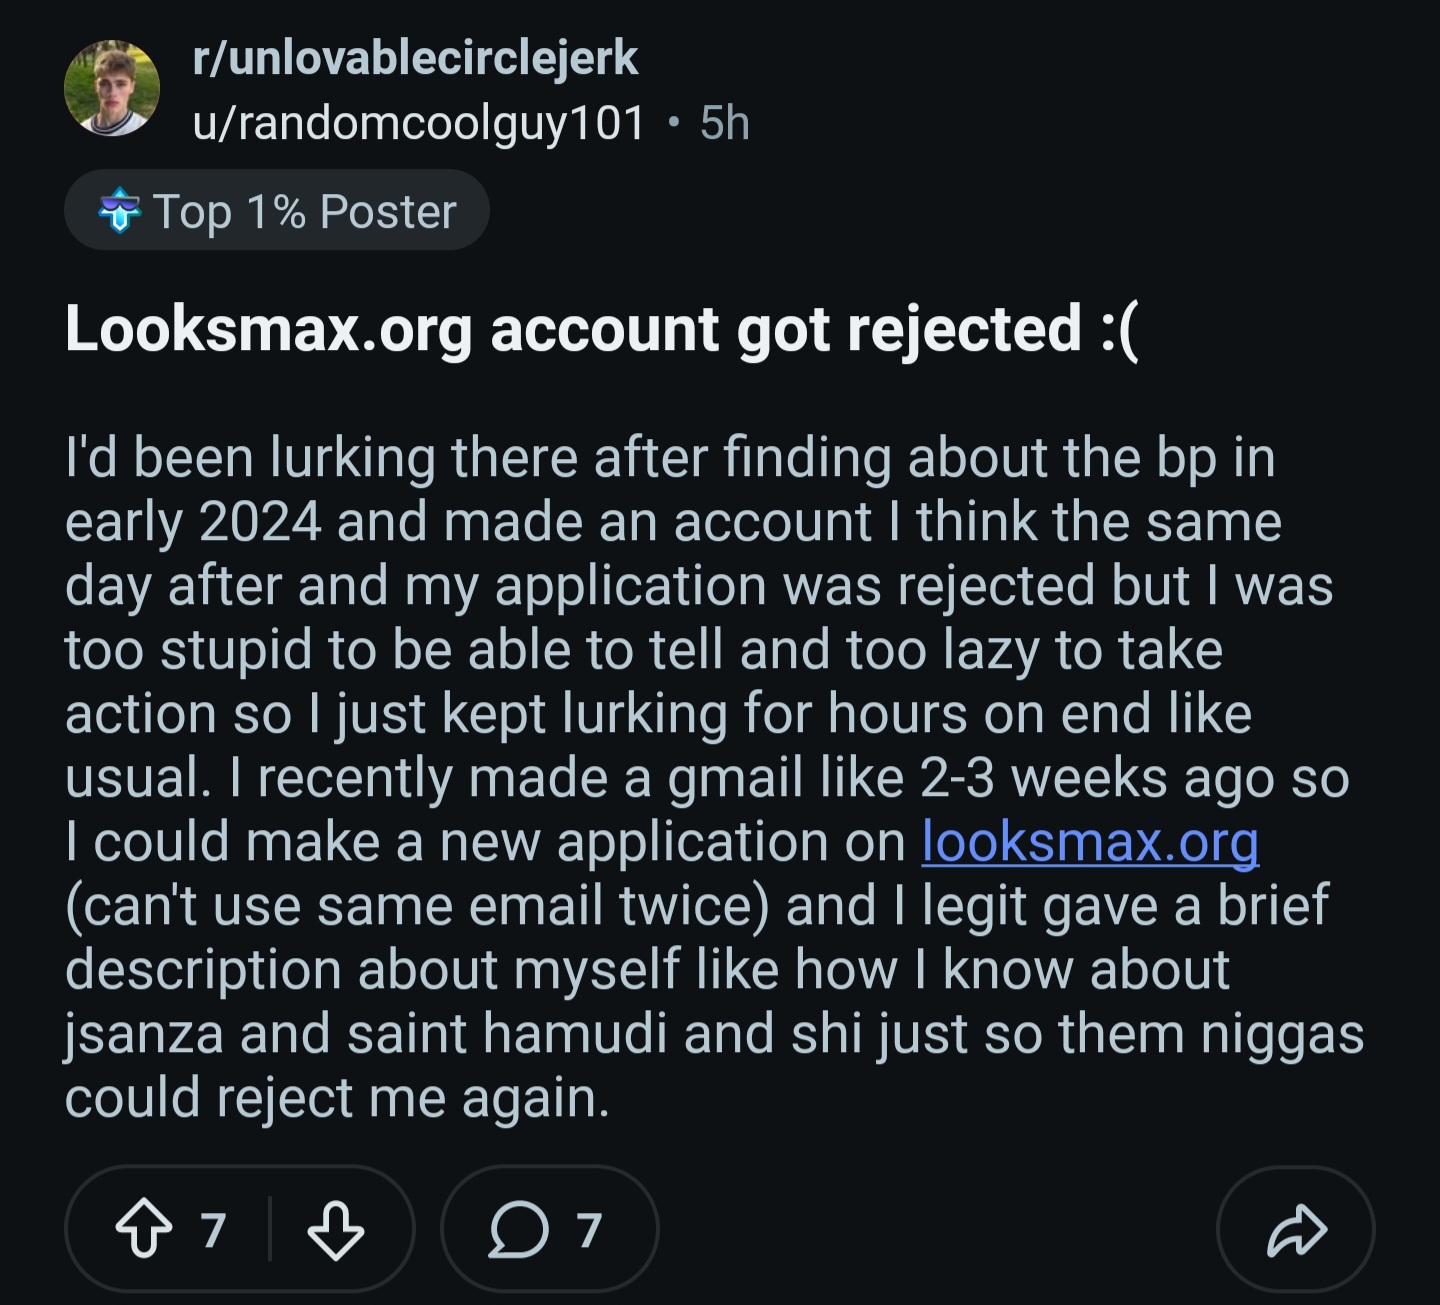Screen dimensions: 1440x1305
Task: Share the post using the arrow icon
Action: pos(1296,1229)
